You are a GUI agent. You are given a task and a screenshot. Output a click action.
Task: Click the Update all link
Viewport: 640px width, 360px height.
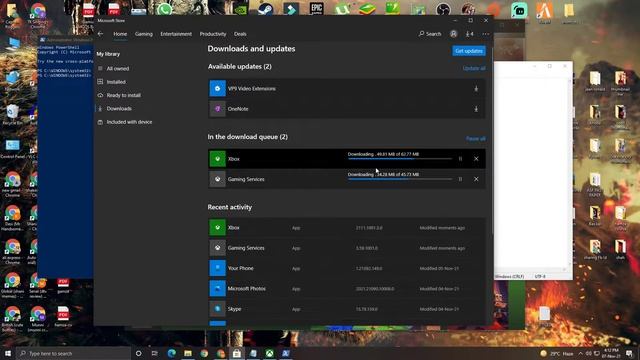pyautogui.click(x=474, y=68)
